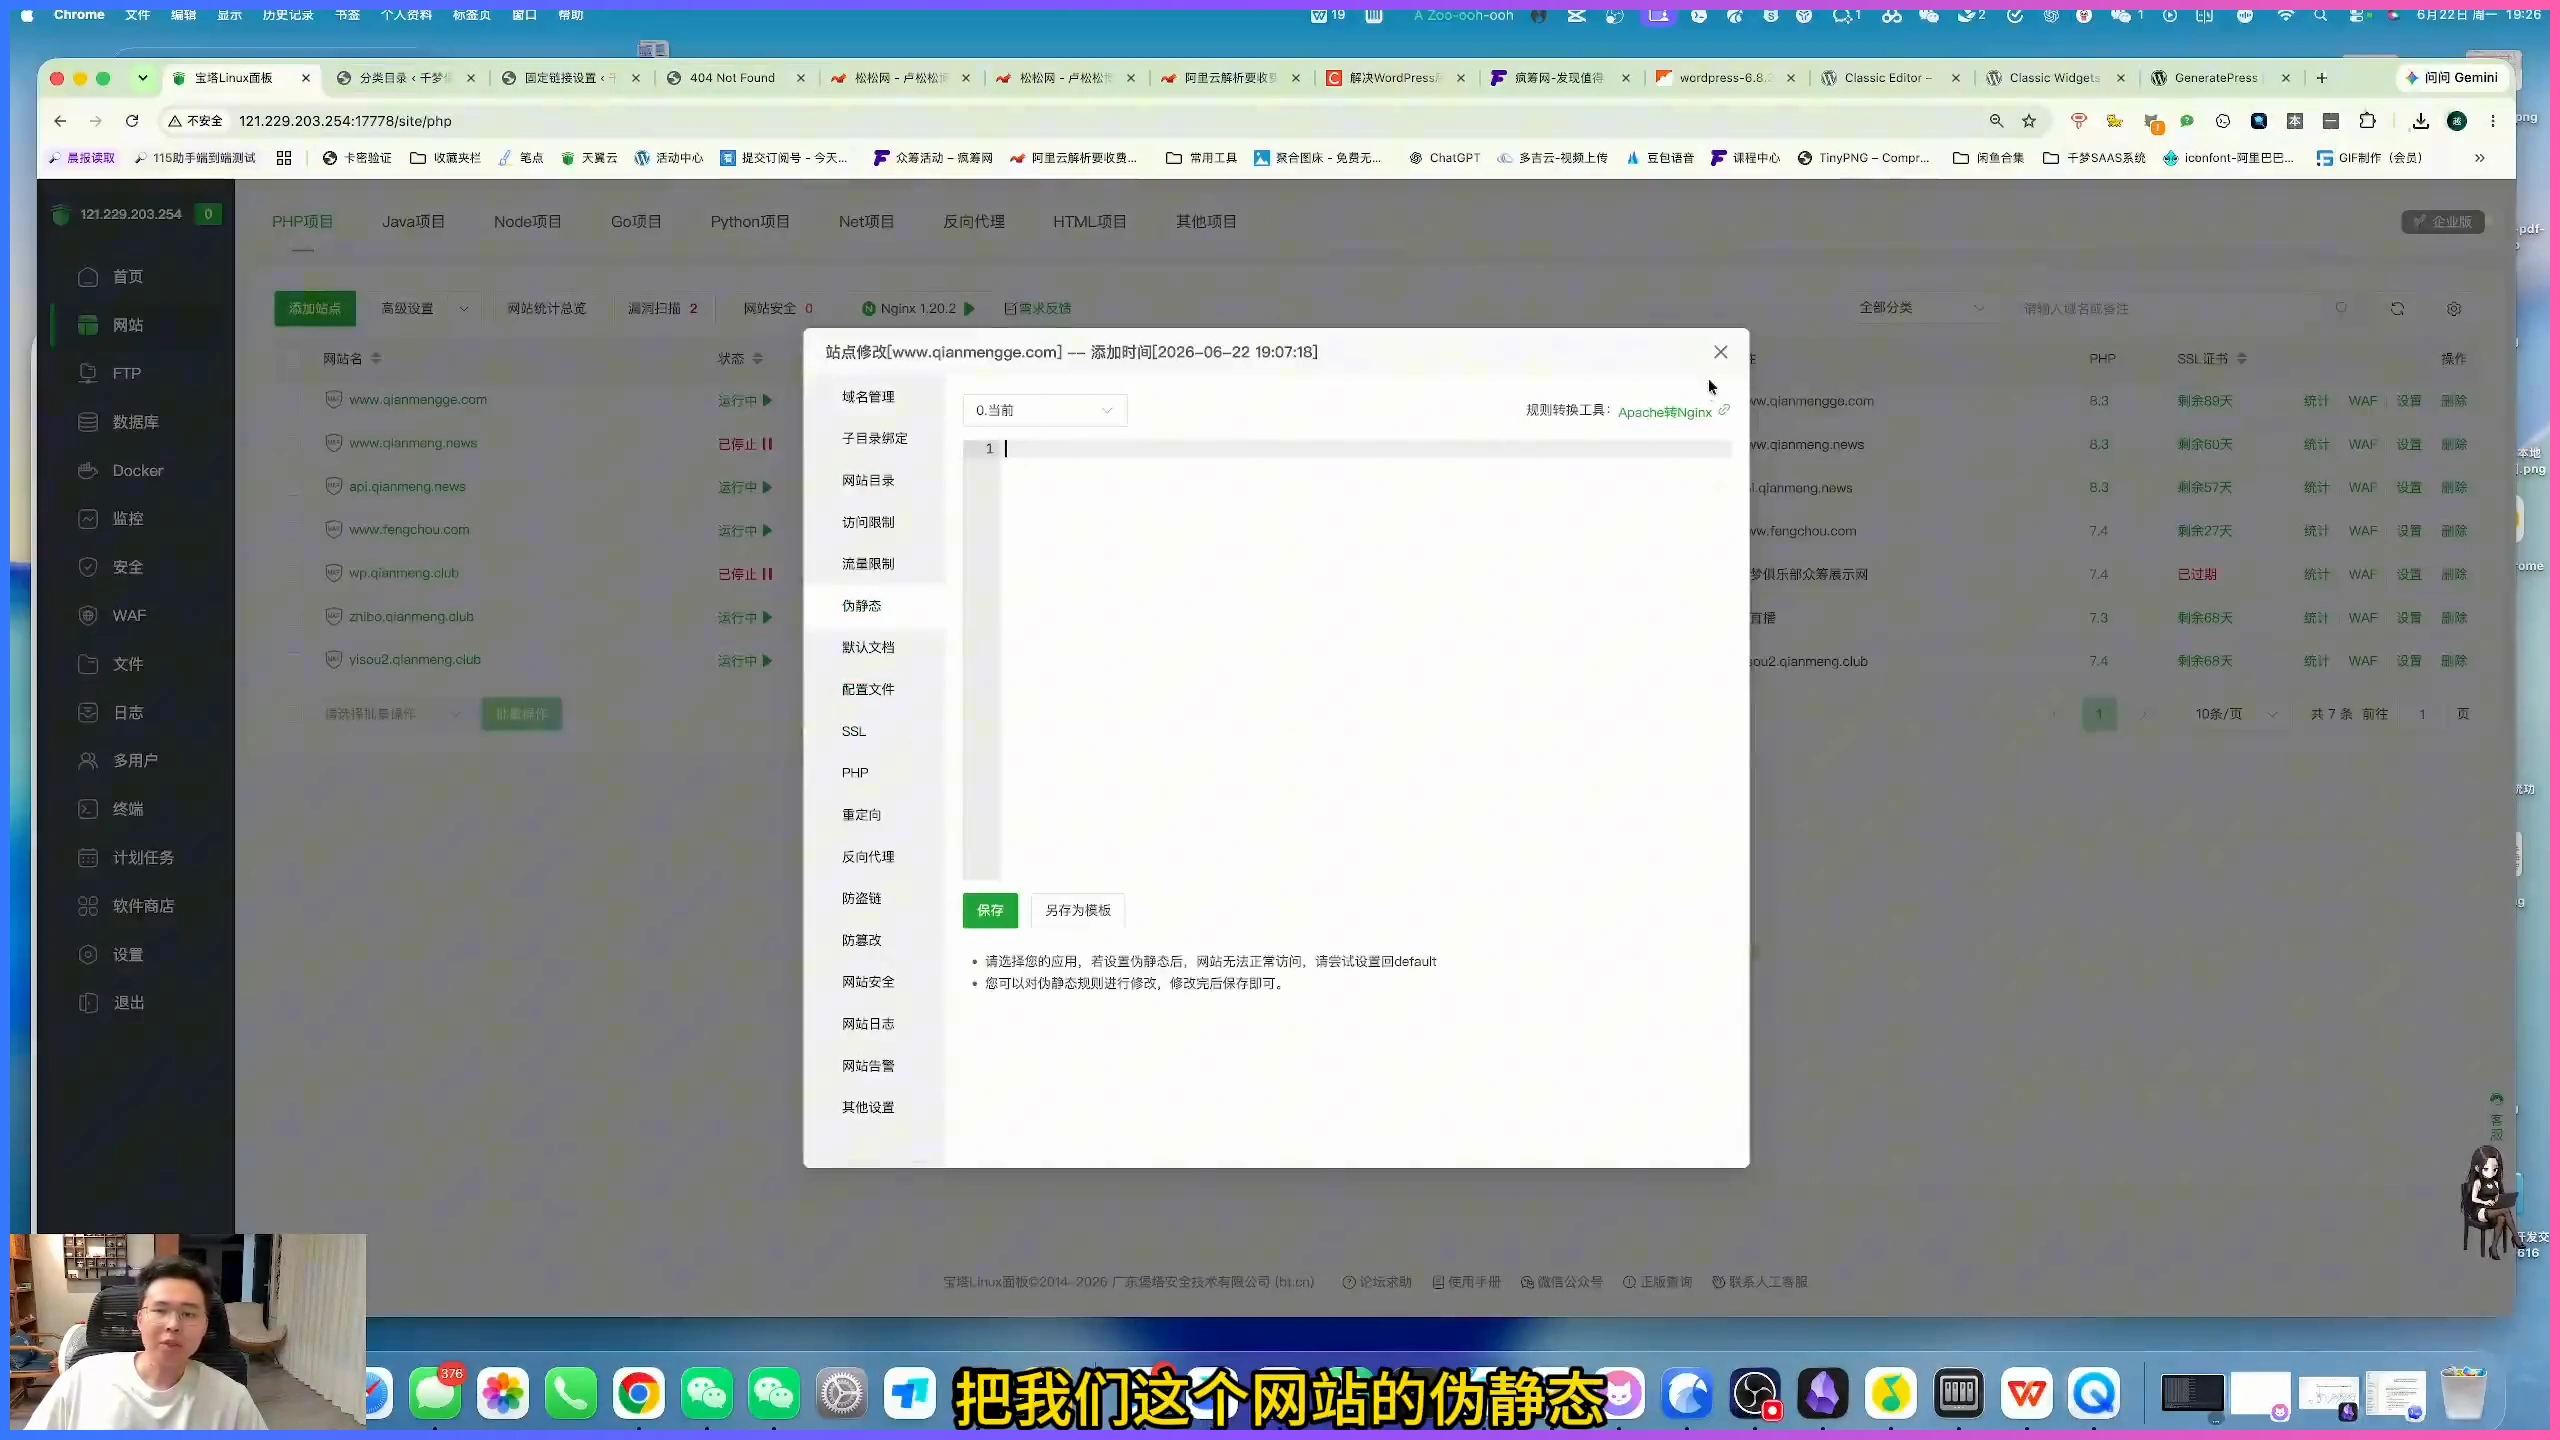This screenshot has width=2560, height=1440.
Task: Open 请选择批量操作 dropdown
Action: click(x=392, y=714)
